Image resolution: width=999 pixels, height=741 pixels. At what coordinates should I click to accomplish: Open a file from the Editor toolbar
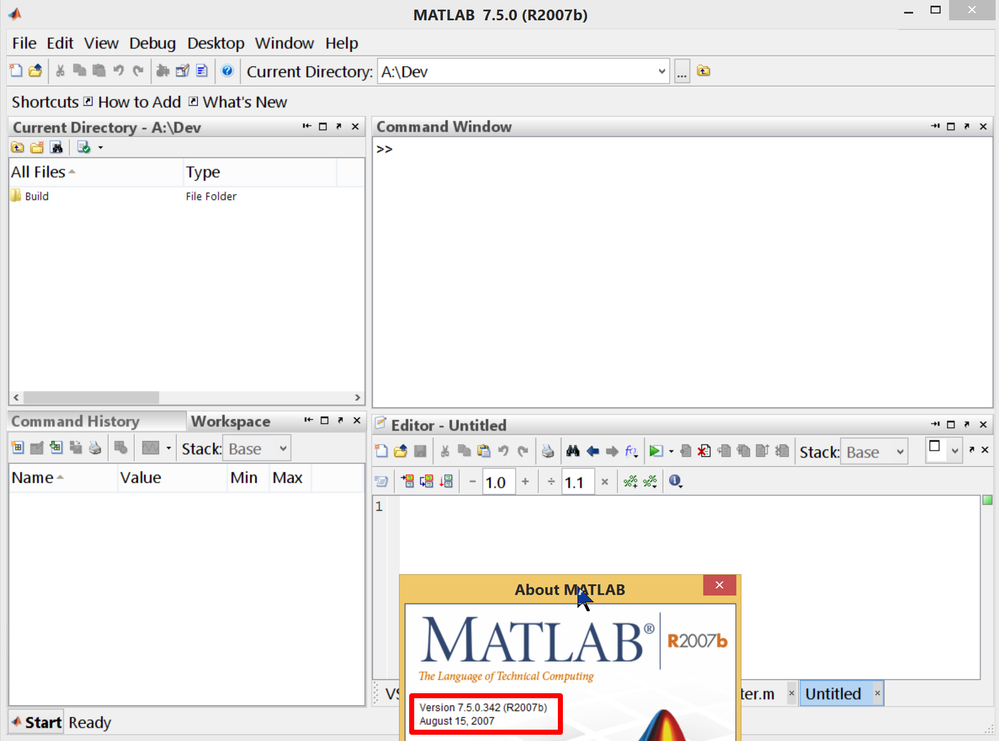(400, 451)
